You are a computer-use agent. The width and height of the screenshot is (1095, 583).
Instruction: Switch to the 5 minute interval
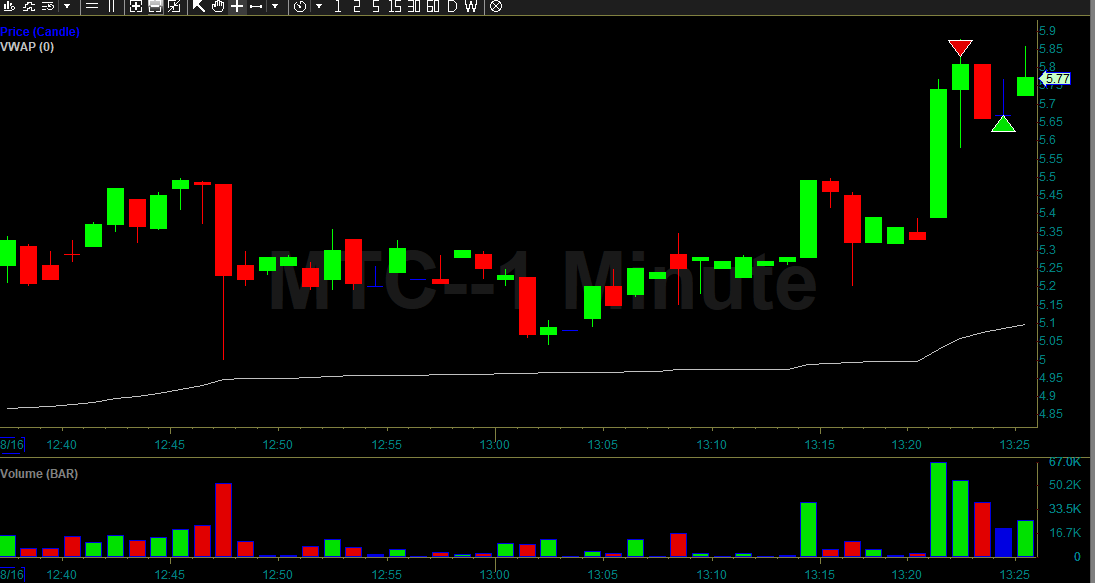pos(376,6)
